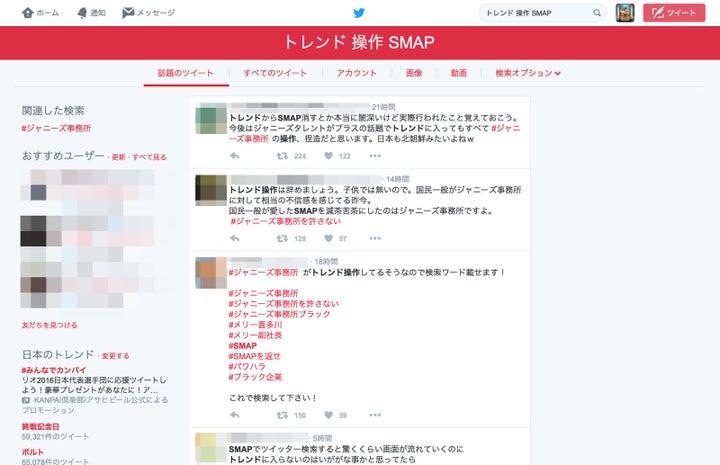Viewport: 720px width, 465px height.
Task: Like the third tweet with 59 likes
Action: 328,415
